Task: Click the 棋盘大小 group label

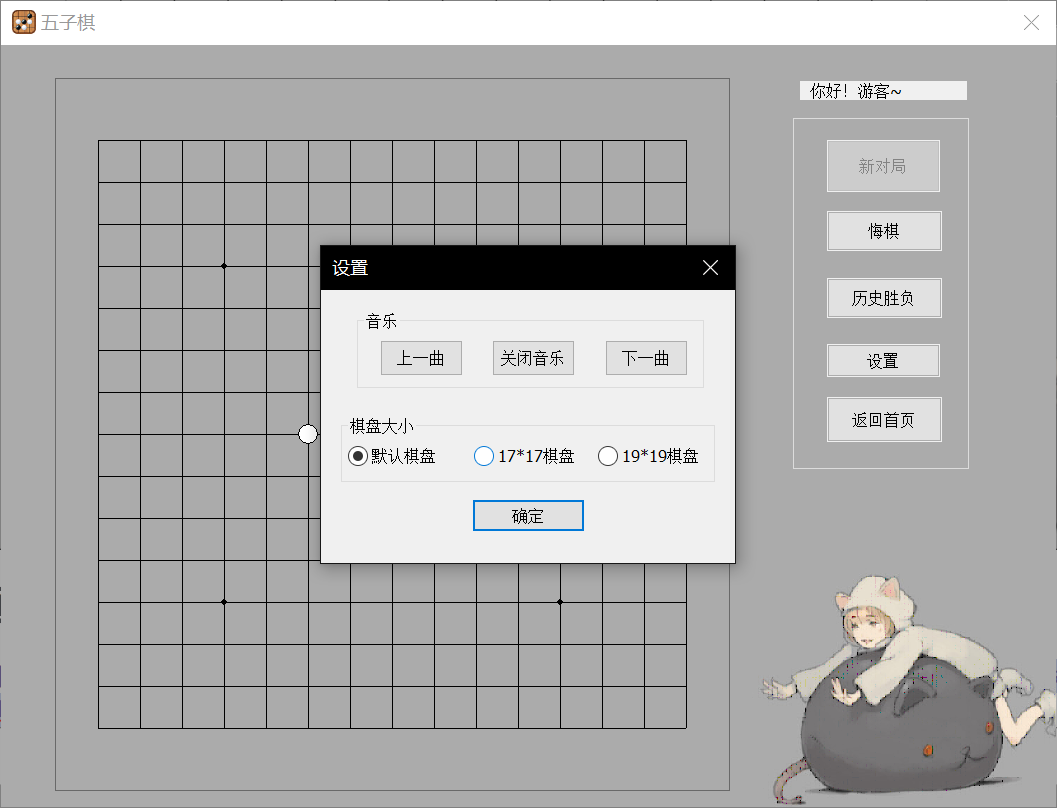Action: [x=381, y=426]
